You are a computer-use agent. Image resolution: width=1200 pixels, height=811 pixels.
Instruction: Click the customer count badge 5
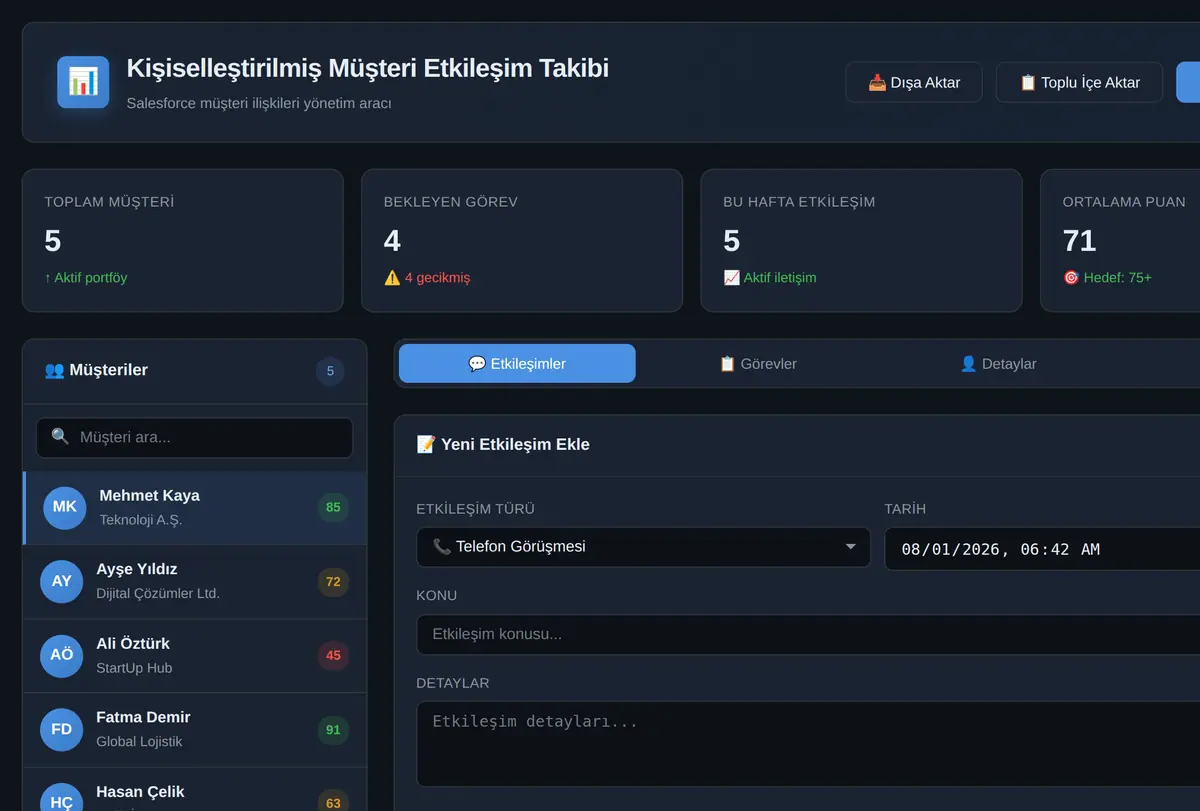pos(331,372)
